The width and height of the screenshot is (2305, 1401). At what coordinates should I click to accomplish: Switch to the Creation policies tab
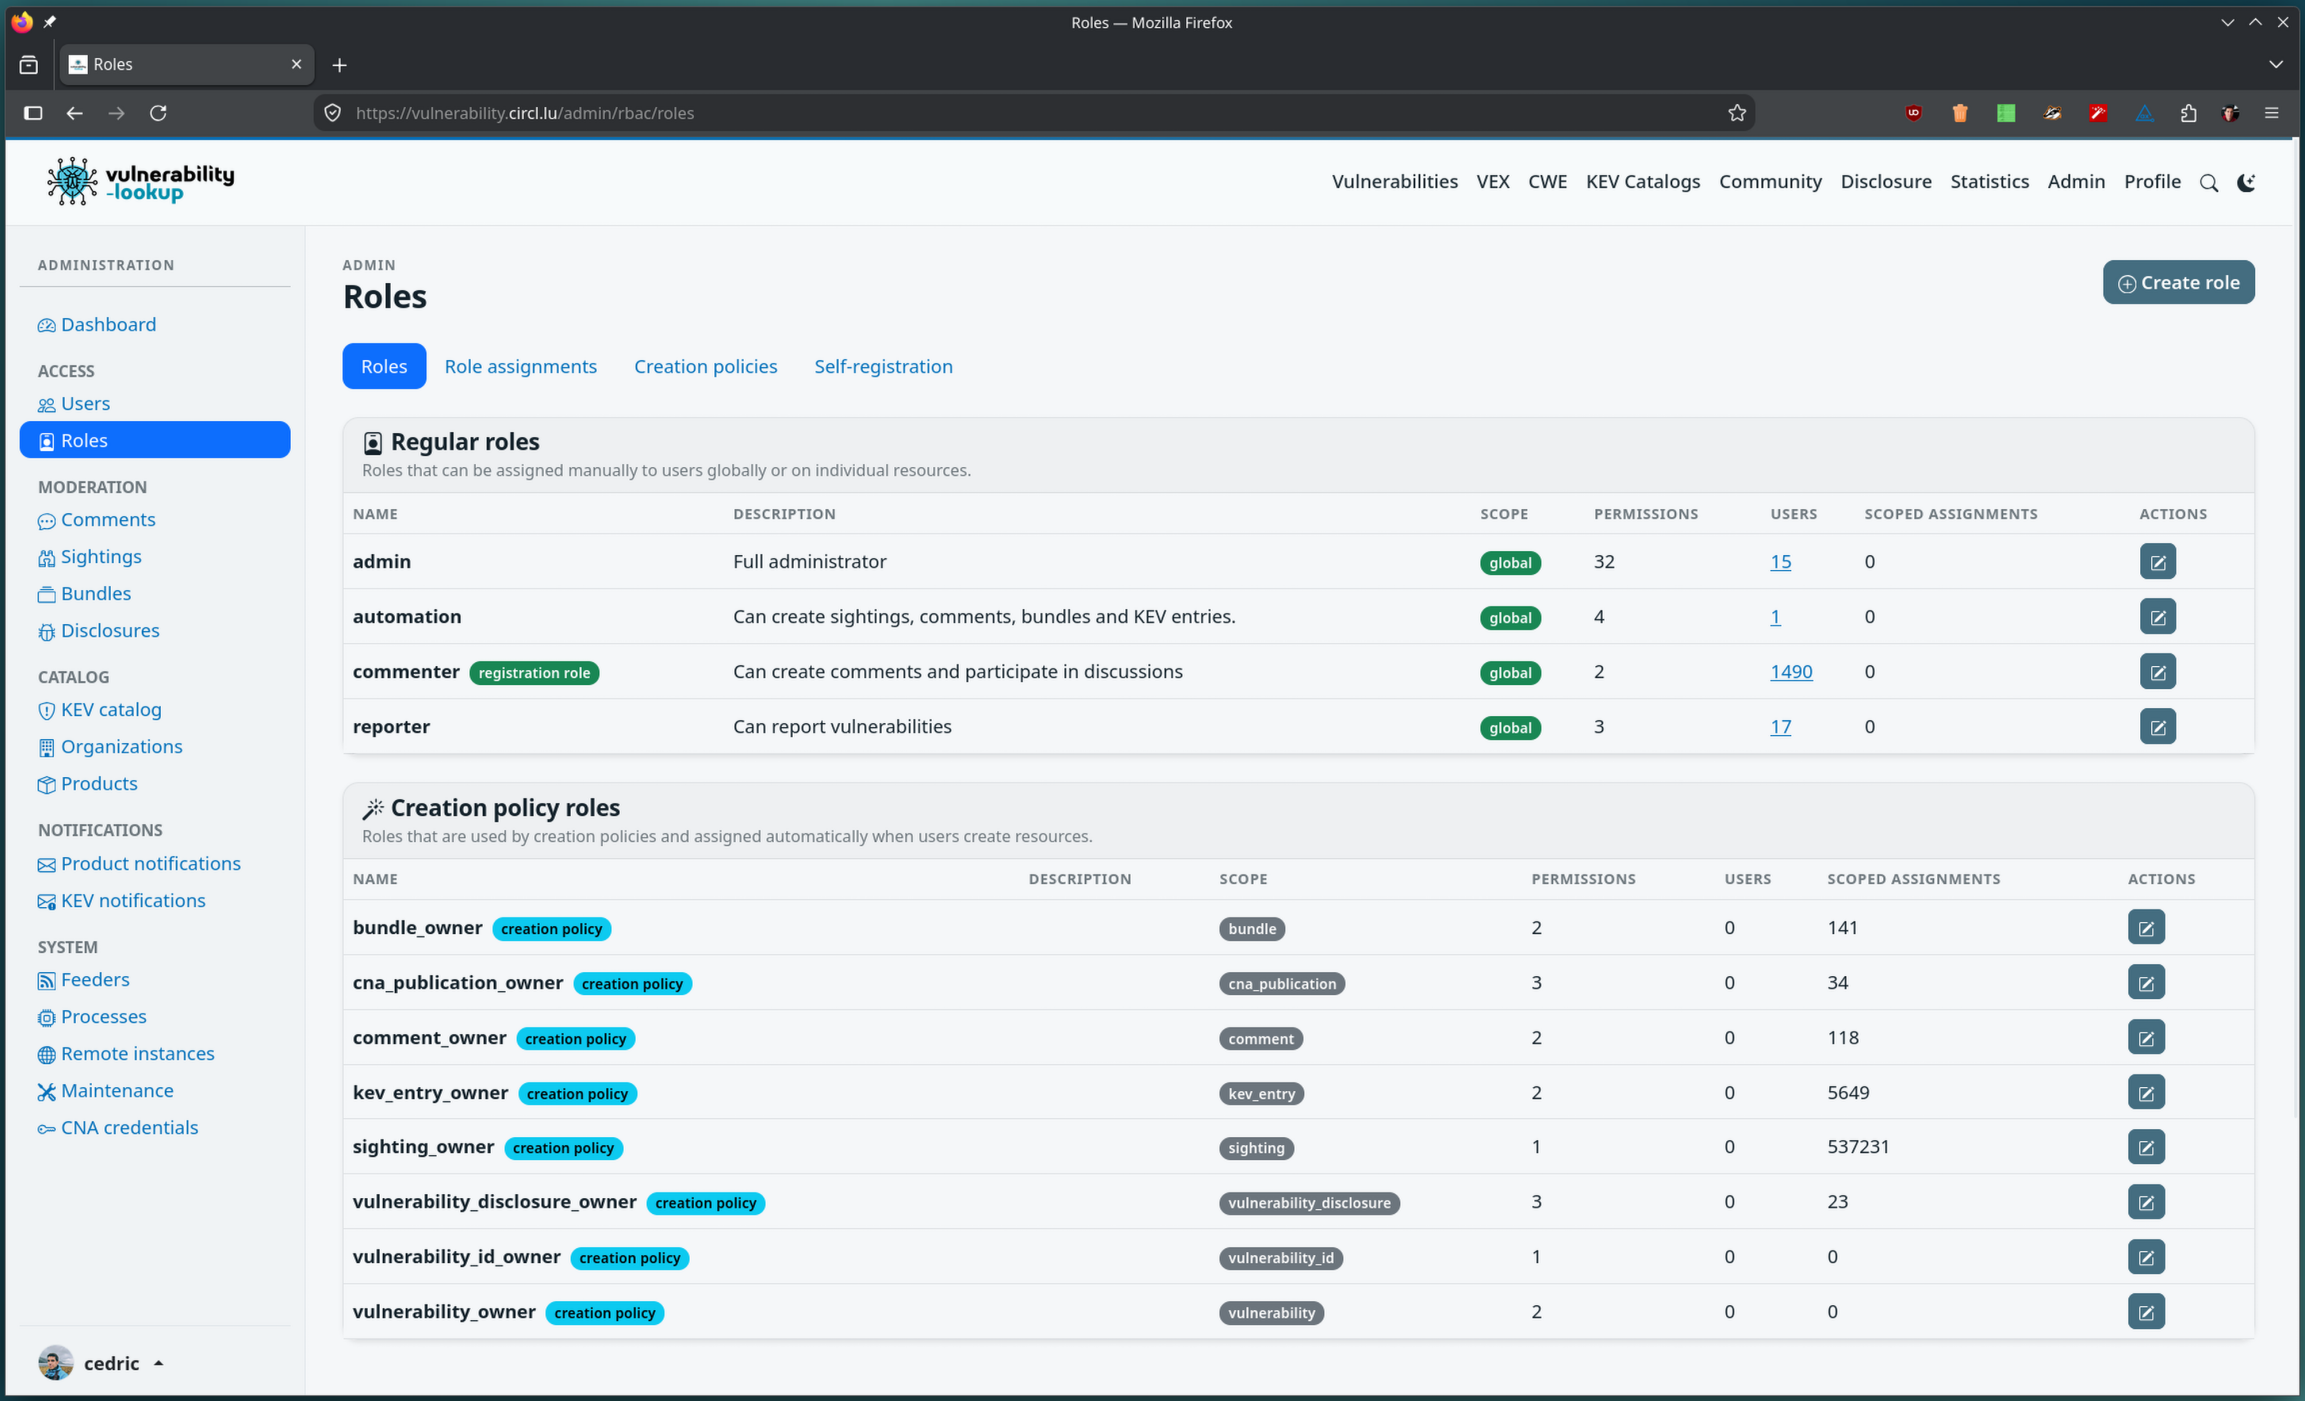coord(705,367)
